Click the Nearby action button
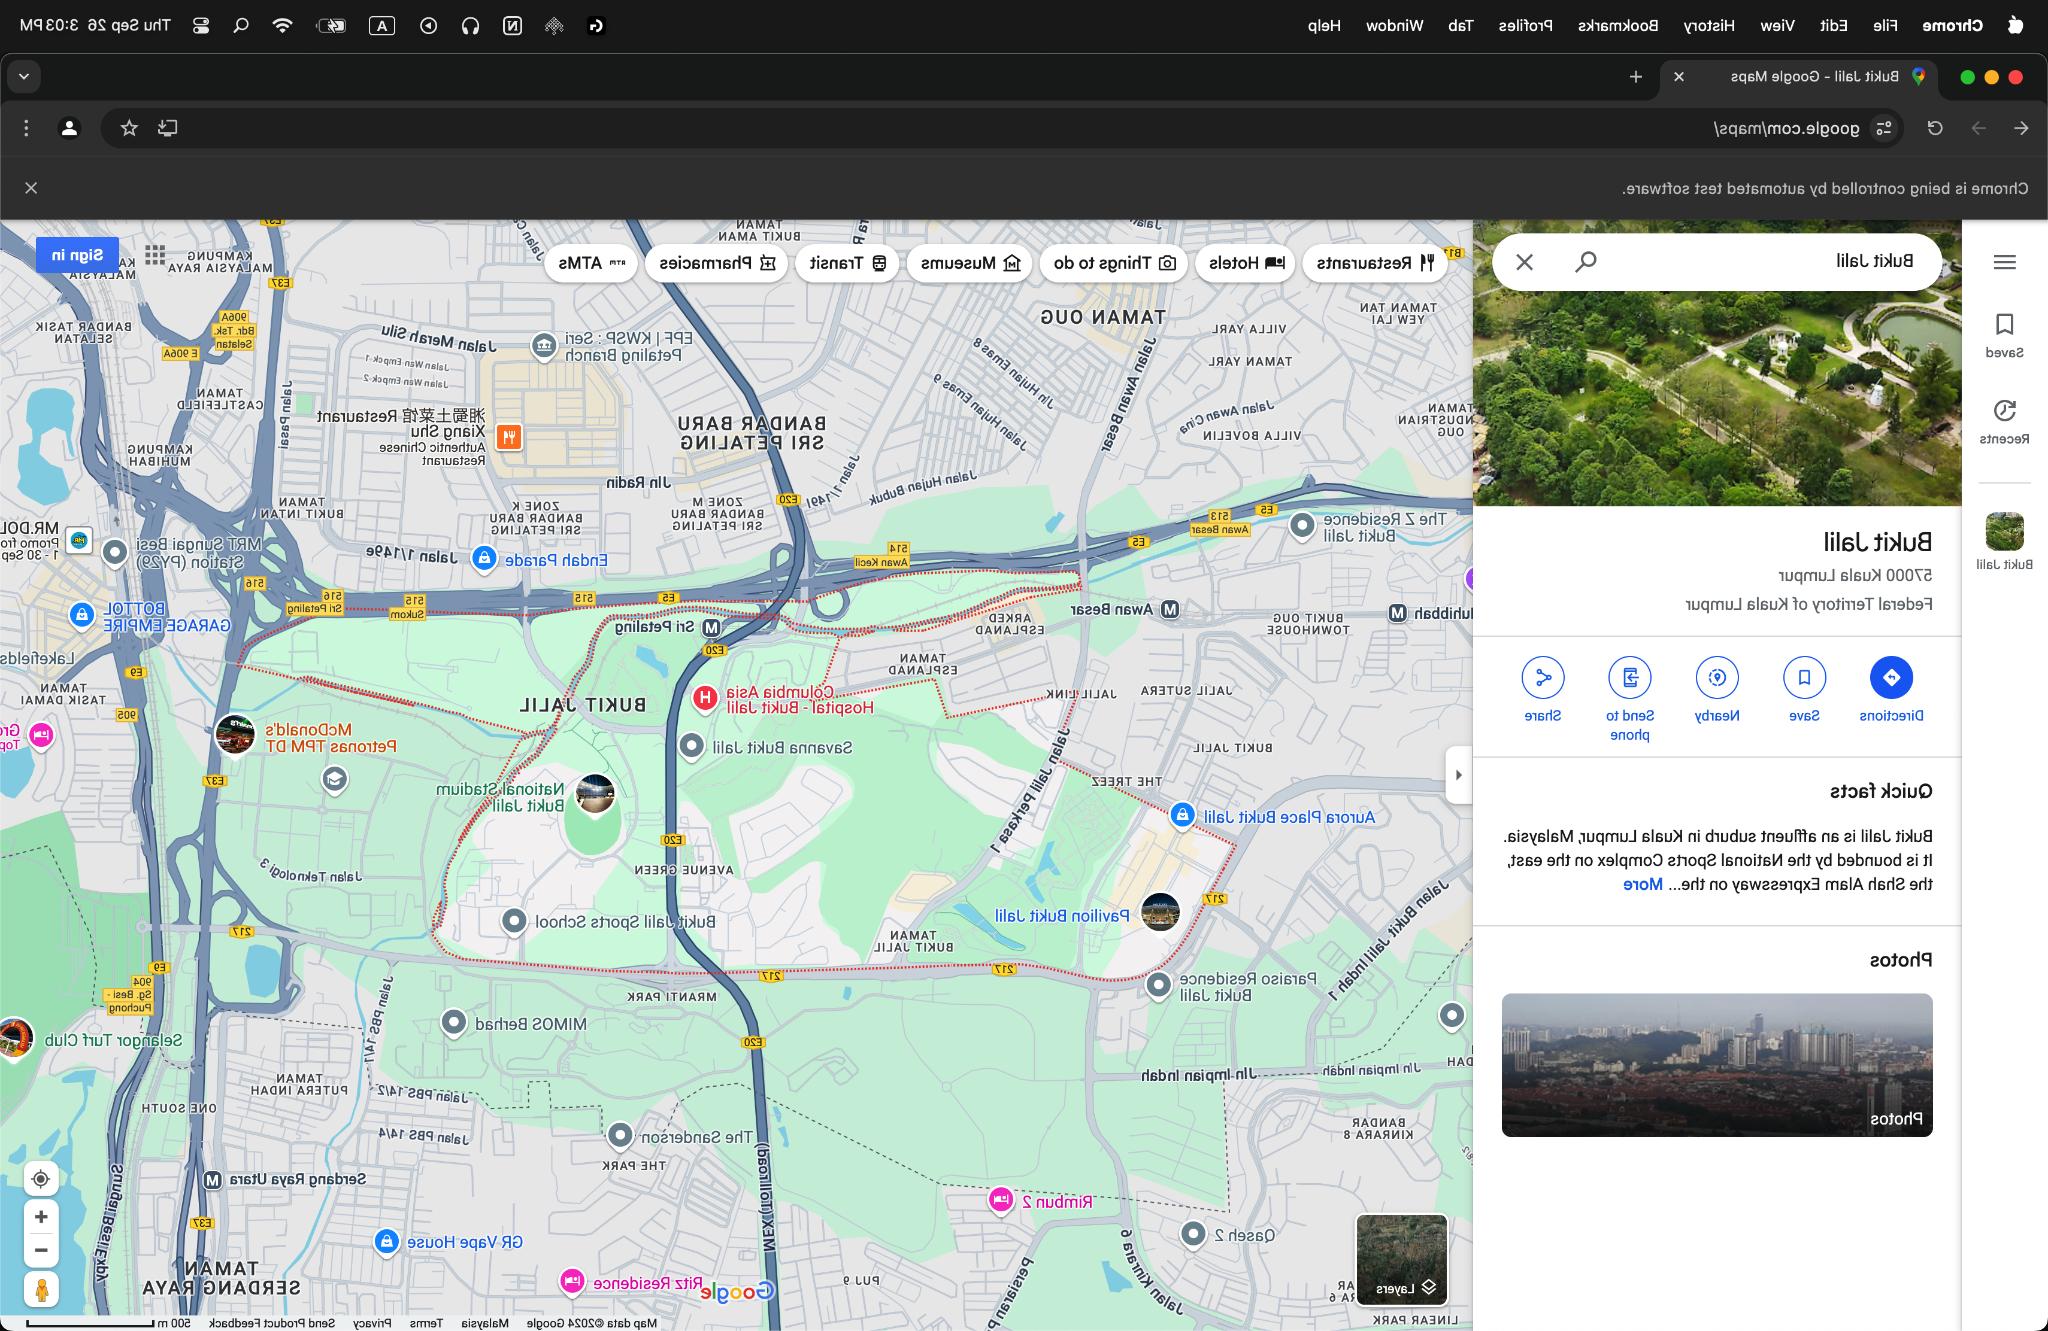 [x=1717, y=677]
